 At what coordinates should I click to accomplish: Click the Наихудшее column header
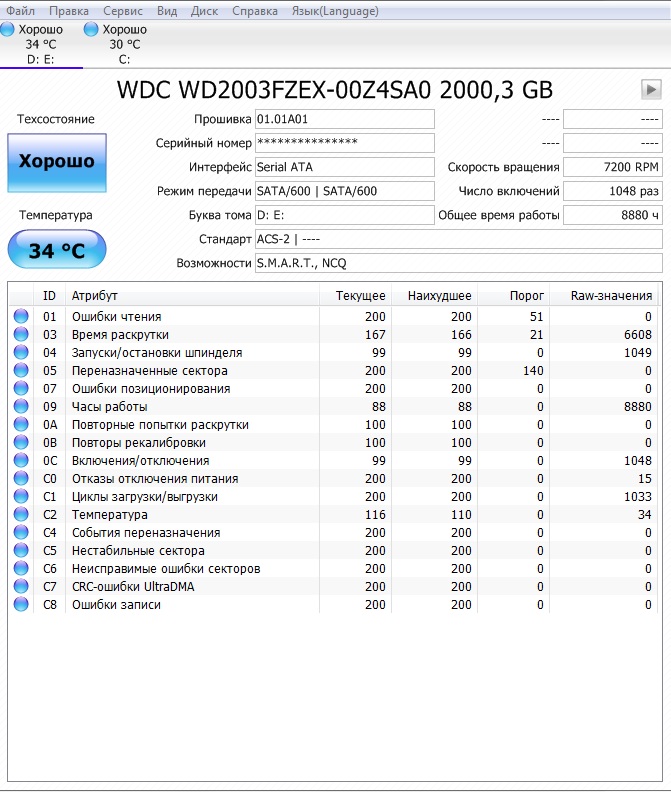click(x=435, y=295)
